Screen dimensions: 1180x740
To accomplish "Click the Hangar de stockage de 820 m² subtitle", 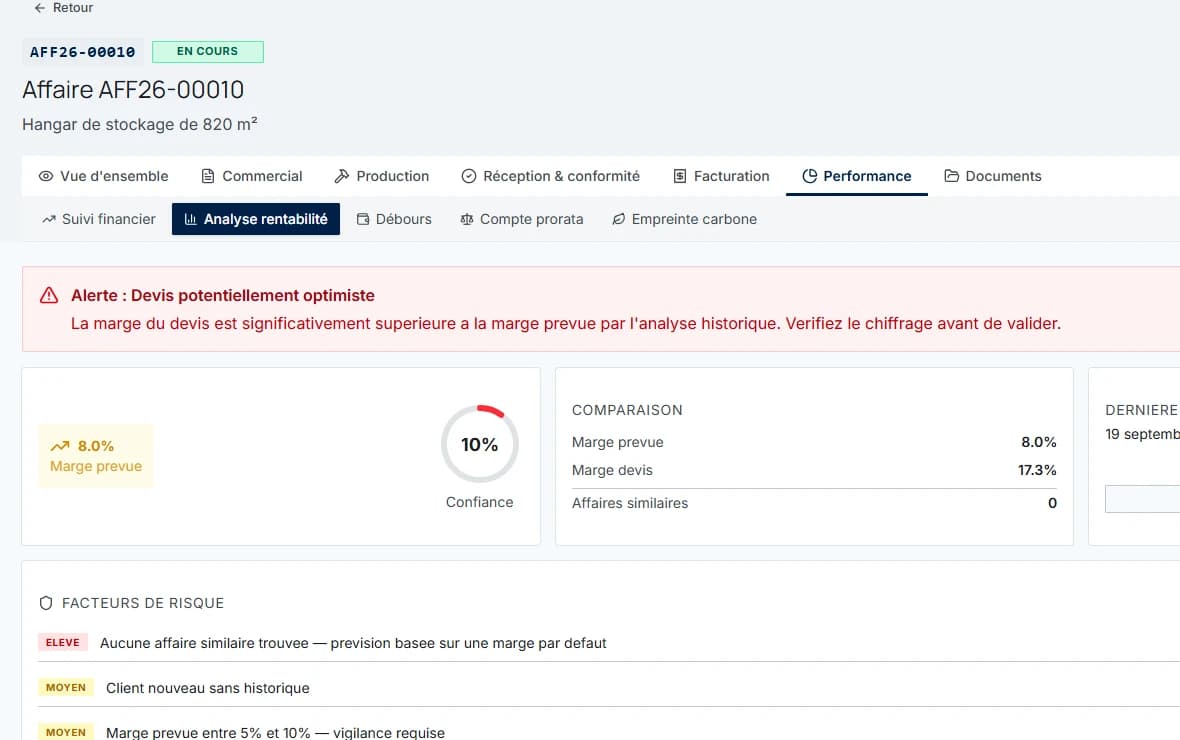I will [140, 124].
